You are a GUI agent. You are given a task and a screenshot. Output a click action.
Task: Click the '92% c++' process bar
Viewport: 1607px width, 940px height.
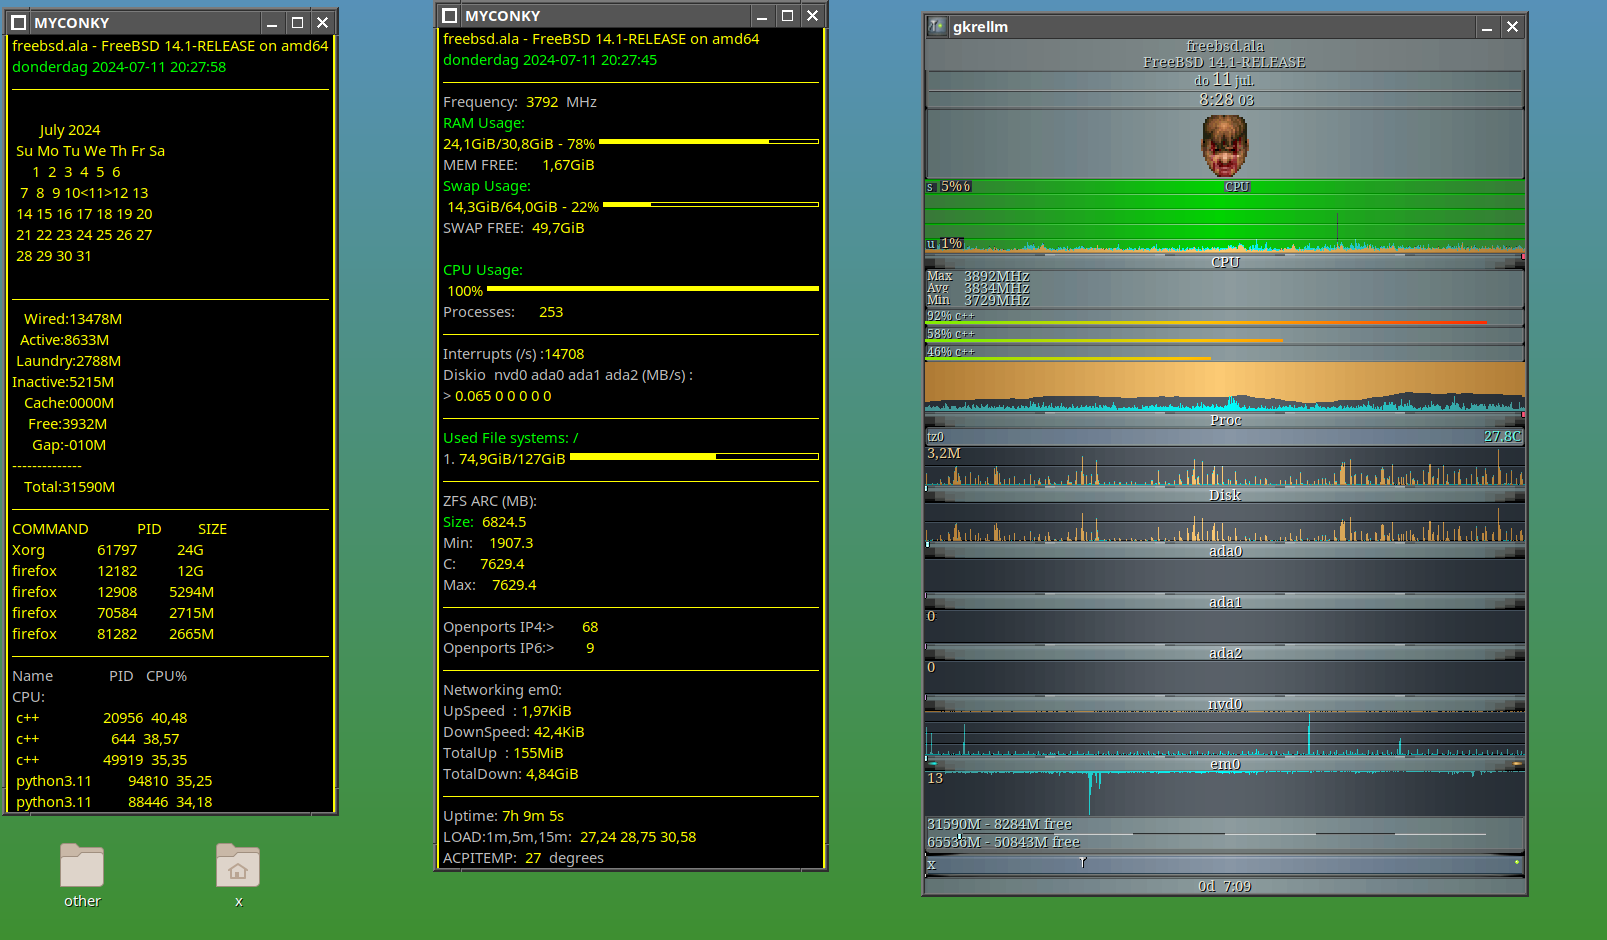(x=1225, y=317)
